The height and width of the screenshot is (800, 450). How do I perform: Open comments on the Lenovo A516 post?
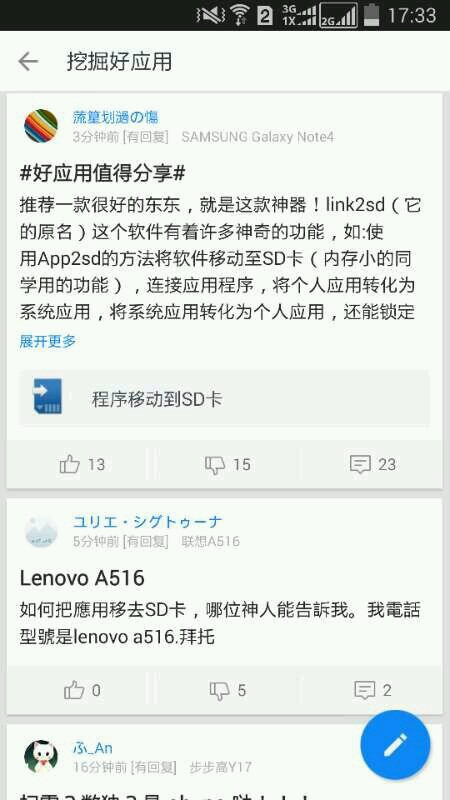pyautogui.click(x=373, y=690)
